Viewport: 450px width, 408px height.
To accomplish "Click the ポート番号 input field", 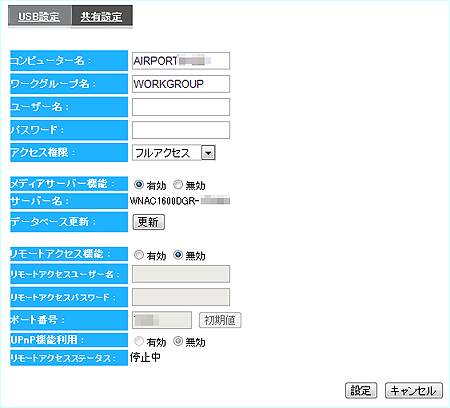I will coord(162,320).
